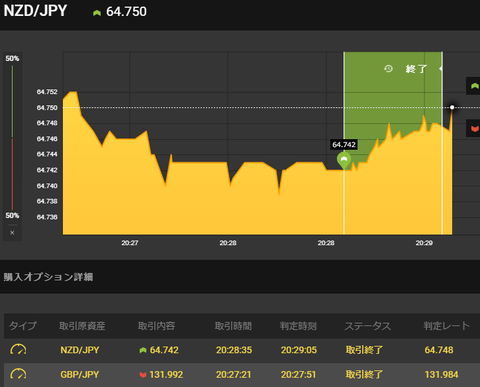Click the 終了 label in the green zone
The image size is (480, 387).
click(416, 69)
